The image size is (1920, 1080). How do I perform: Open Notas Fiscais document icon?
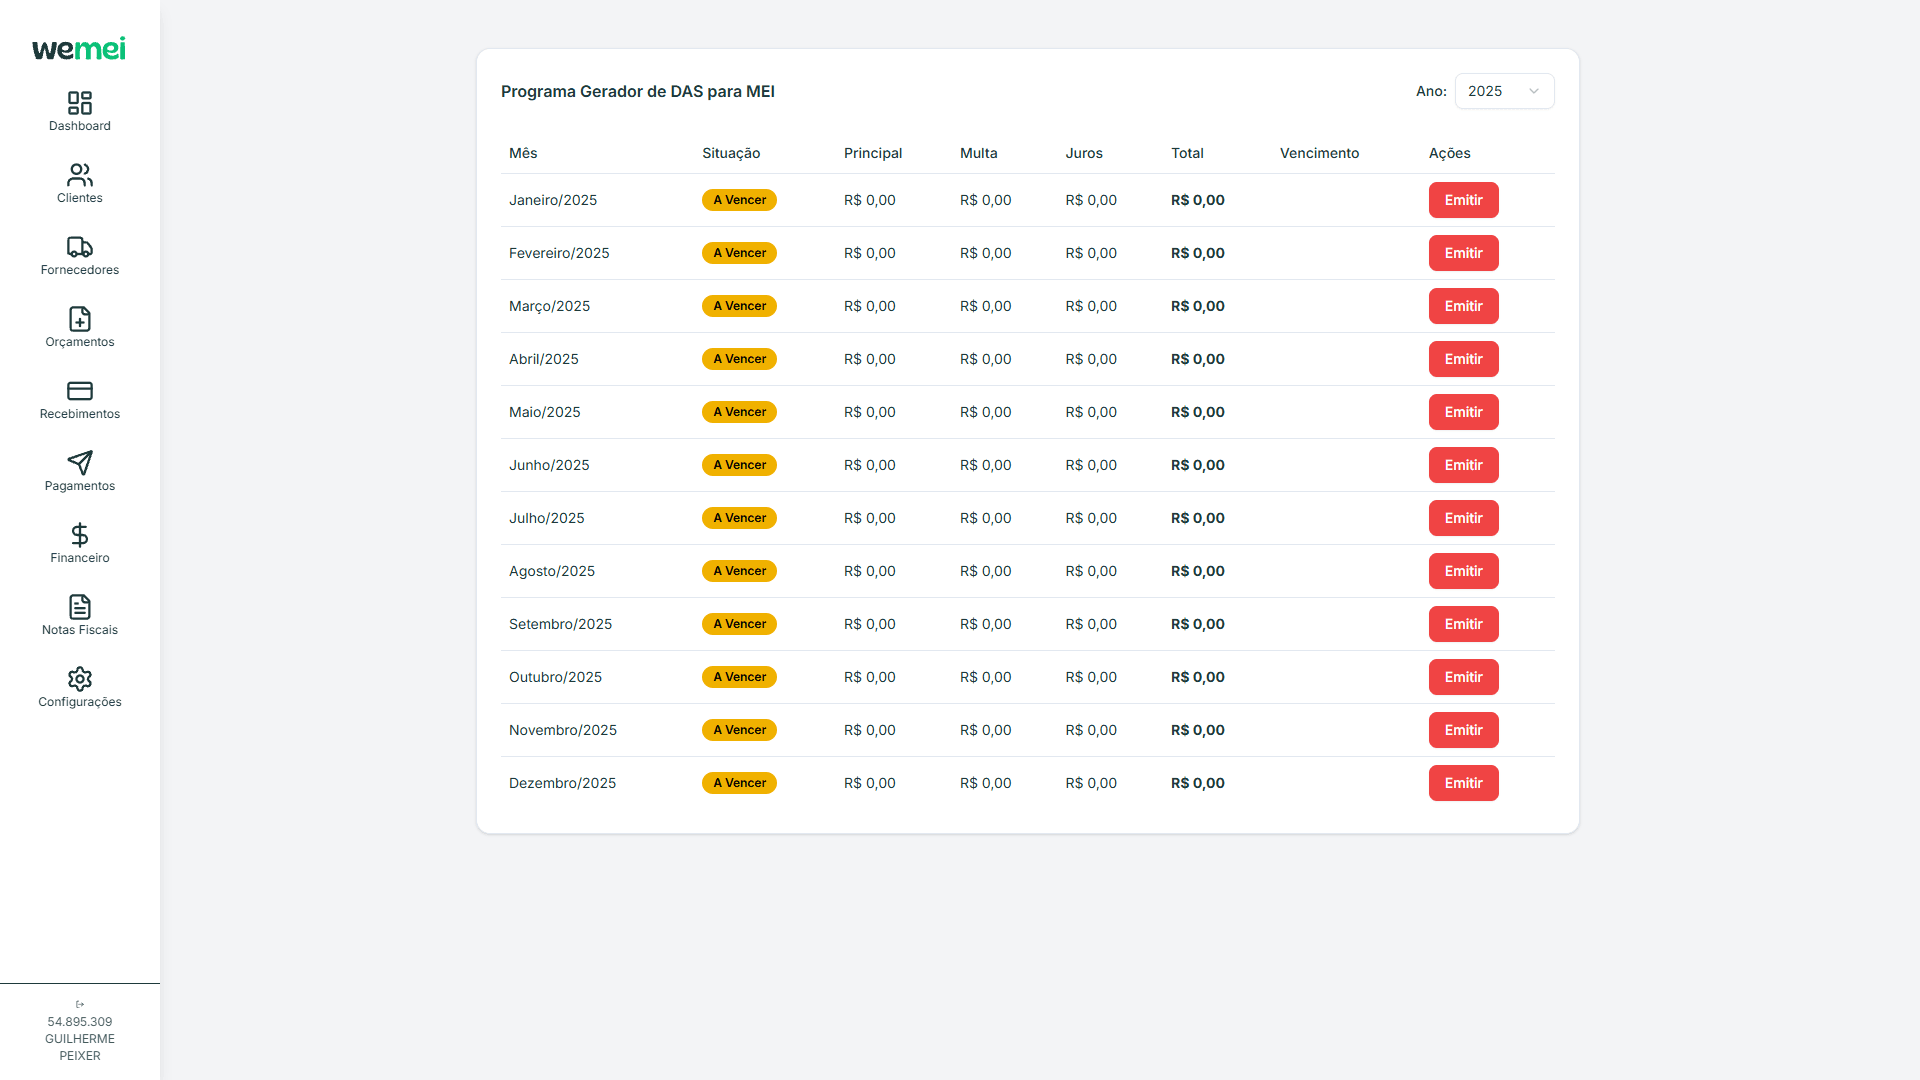coord(80,607)
